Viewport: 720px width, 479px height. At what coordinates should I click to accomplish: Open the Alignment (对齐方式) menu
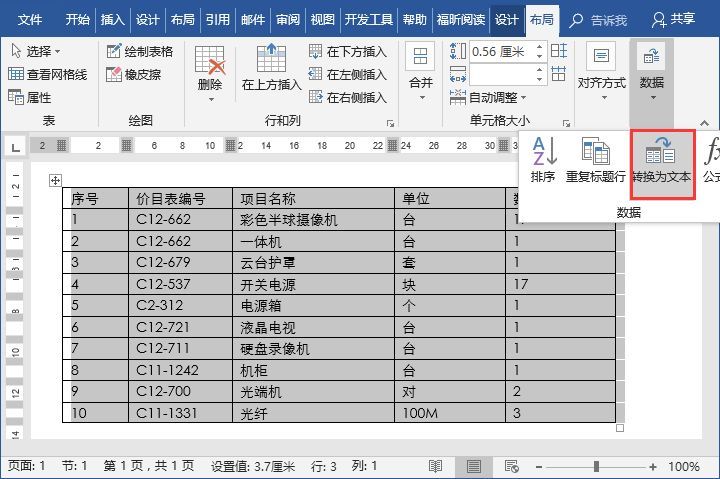602,73
